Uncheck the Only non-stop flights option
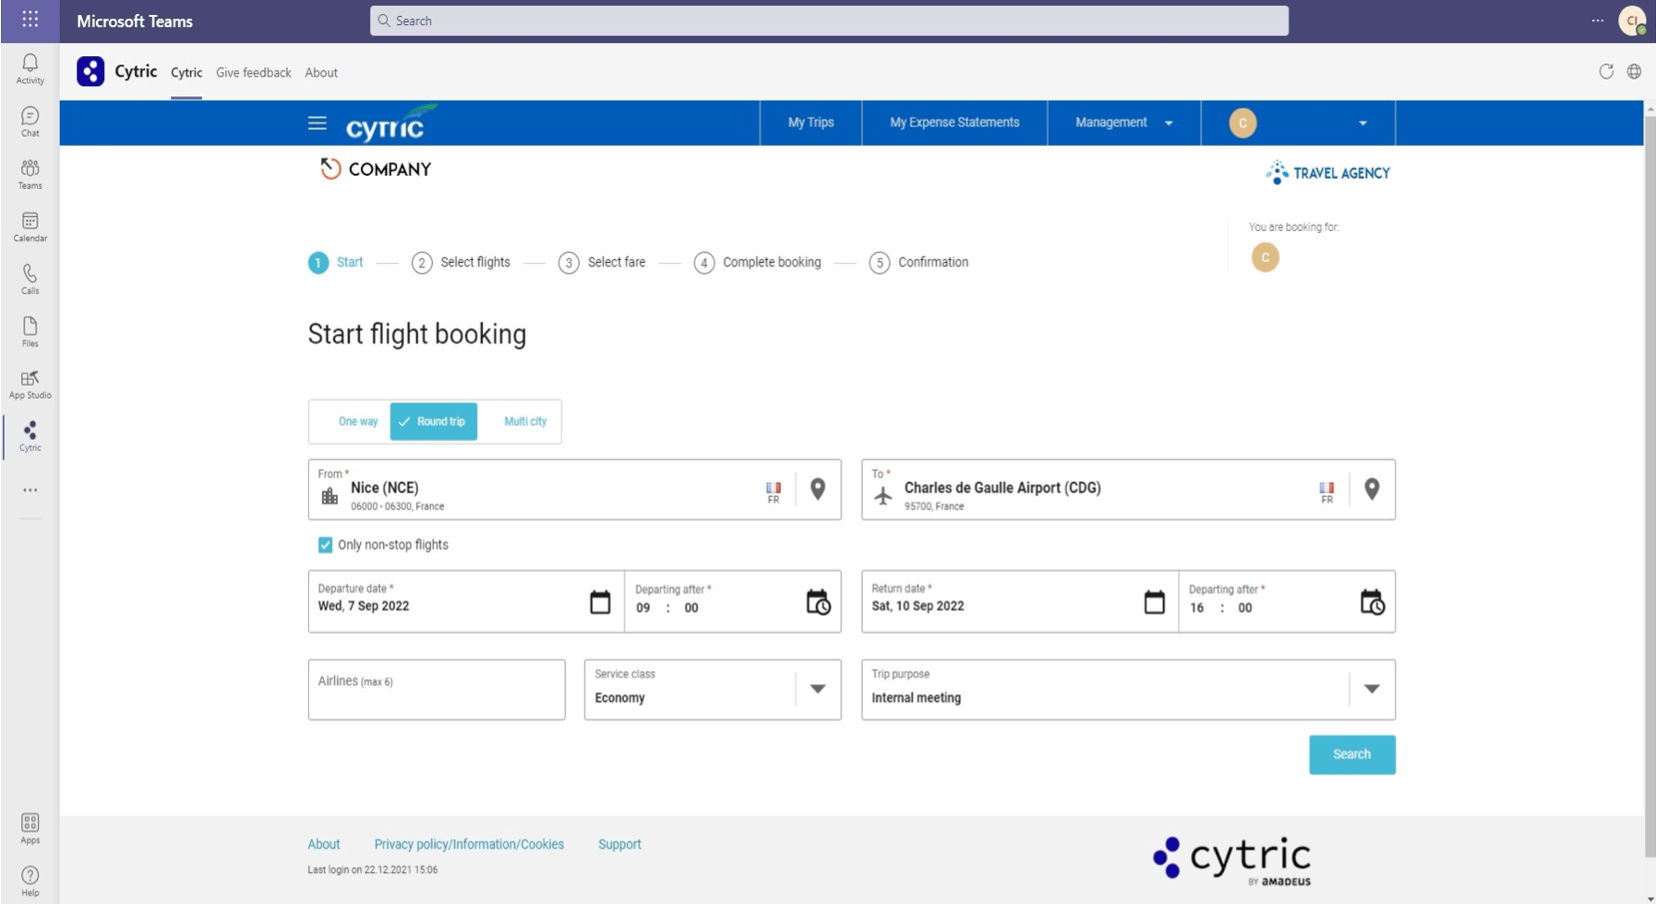The width and height of the screenshot is (1656, 908). click(324, 544)
